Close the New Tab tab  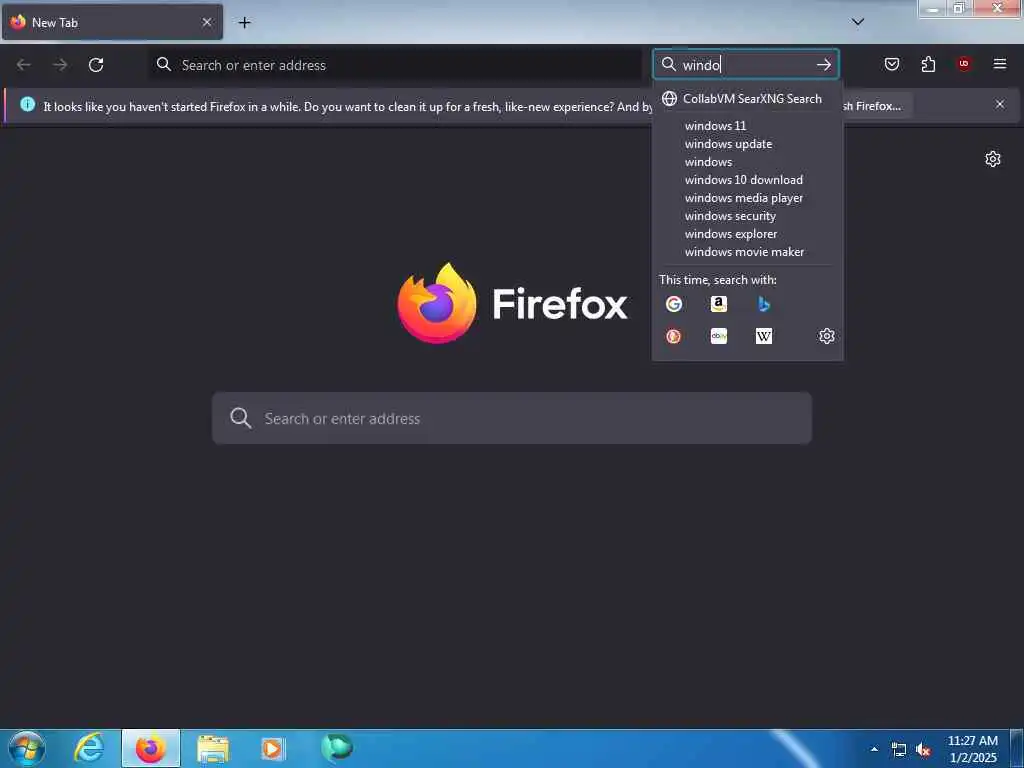[206, 22]
